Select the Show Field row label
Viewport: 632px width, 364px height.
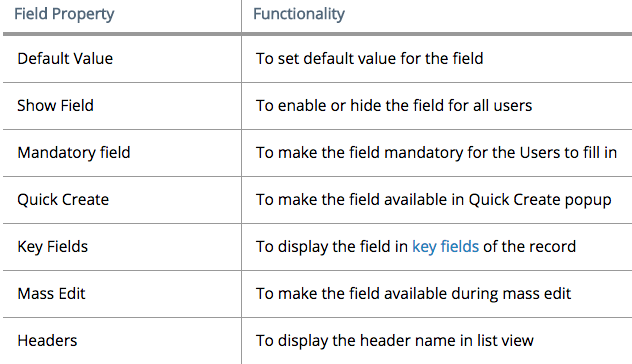(x=55, y=106)
